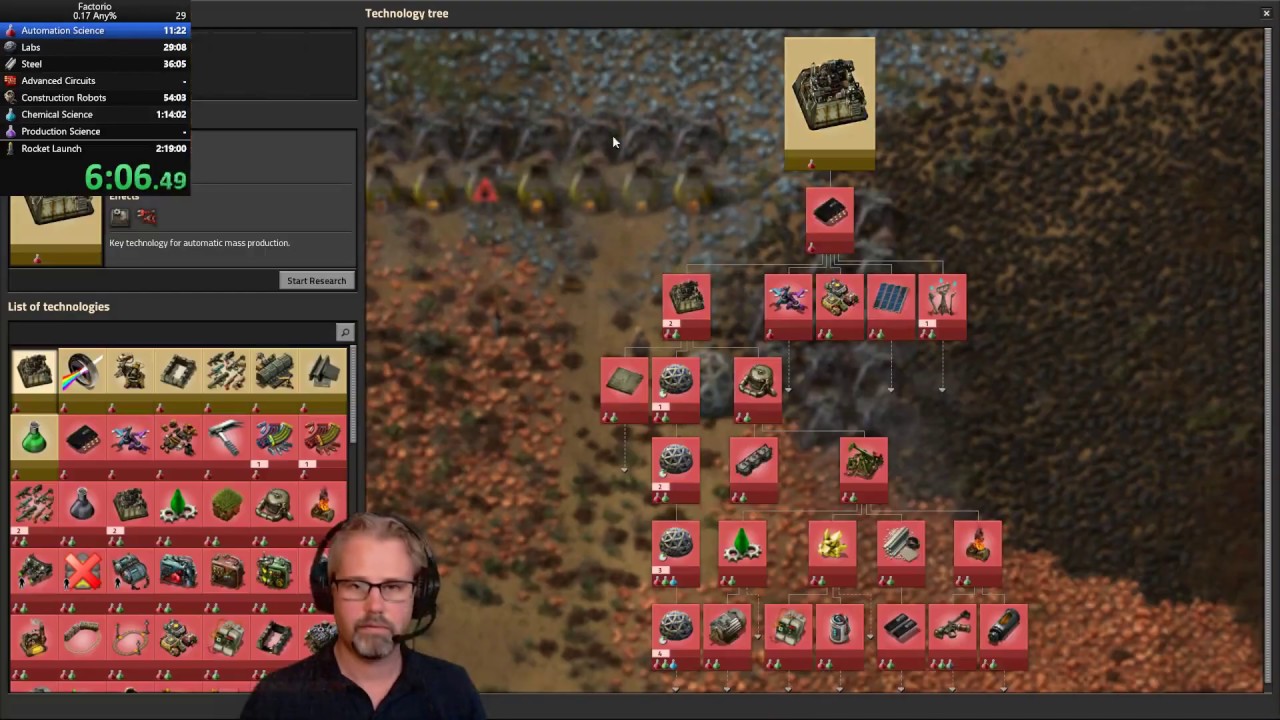Click the Solar energy panel node
Image resolution: width=1280 pixels, height=720 pixels.
coord(890,307)
